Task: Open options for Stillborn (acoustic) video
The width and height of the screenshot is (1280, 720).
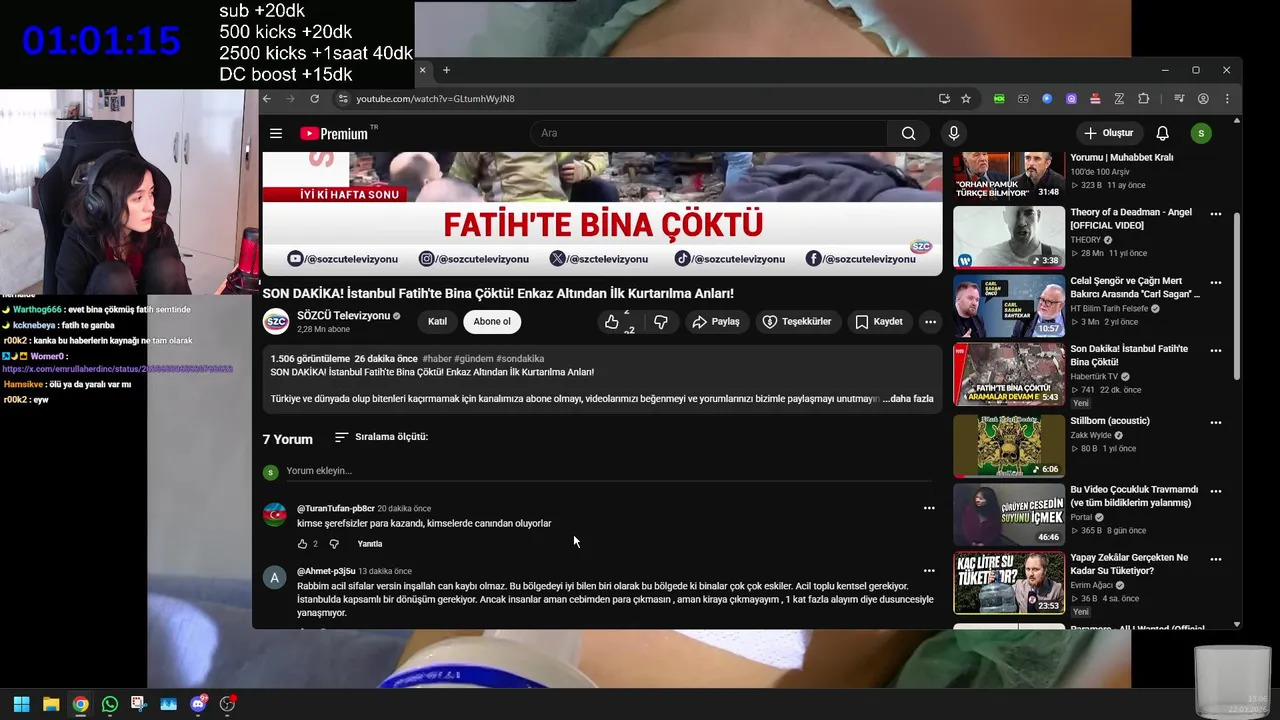Action: [x=1216, y=422]
